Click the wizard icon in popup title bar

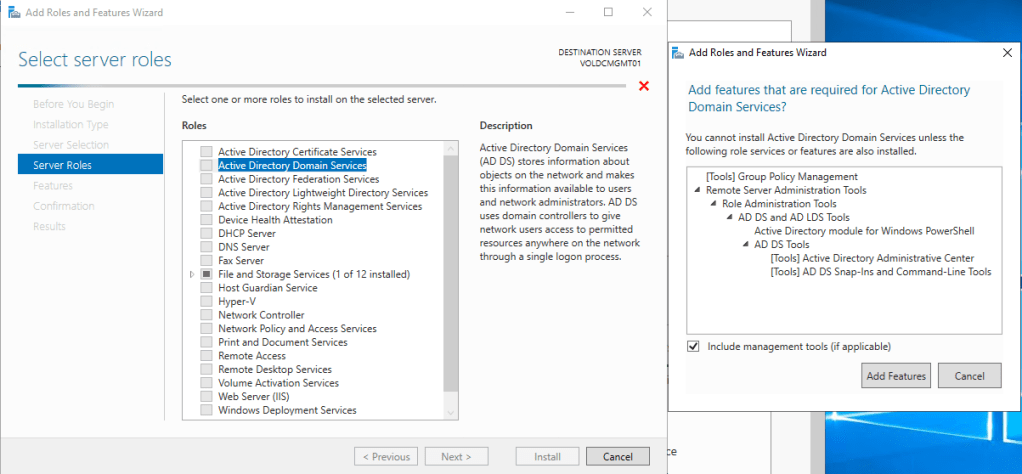pyautogui.click(x=680, y=52)
